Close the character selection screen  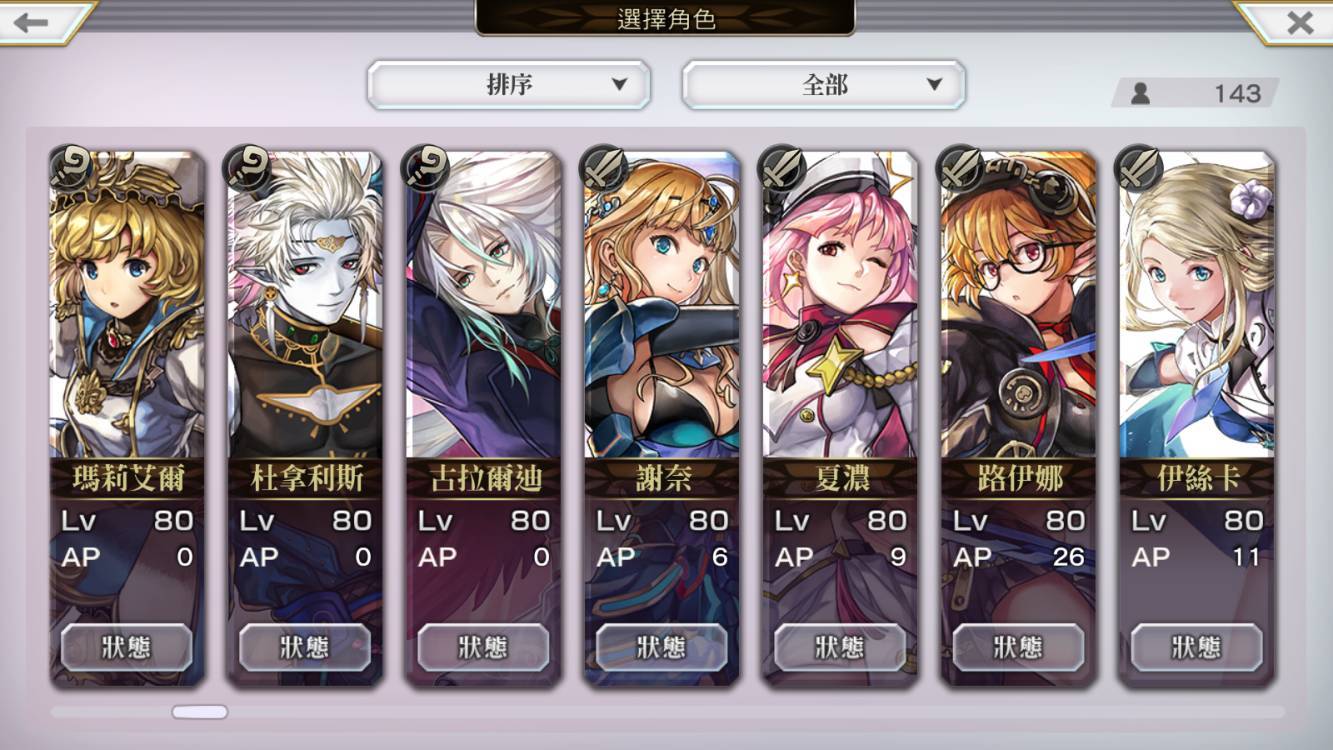tap(1299, 22)
